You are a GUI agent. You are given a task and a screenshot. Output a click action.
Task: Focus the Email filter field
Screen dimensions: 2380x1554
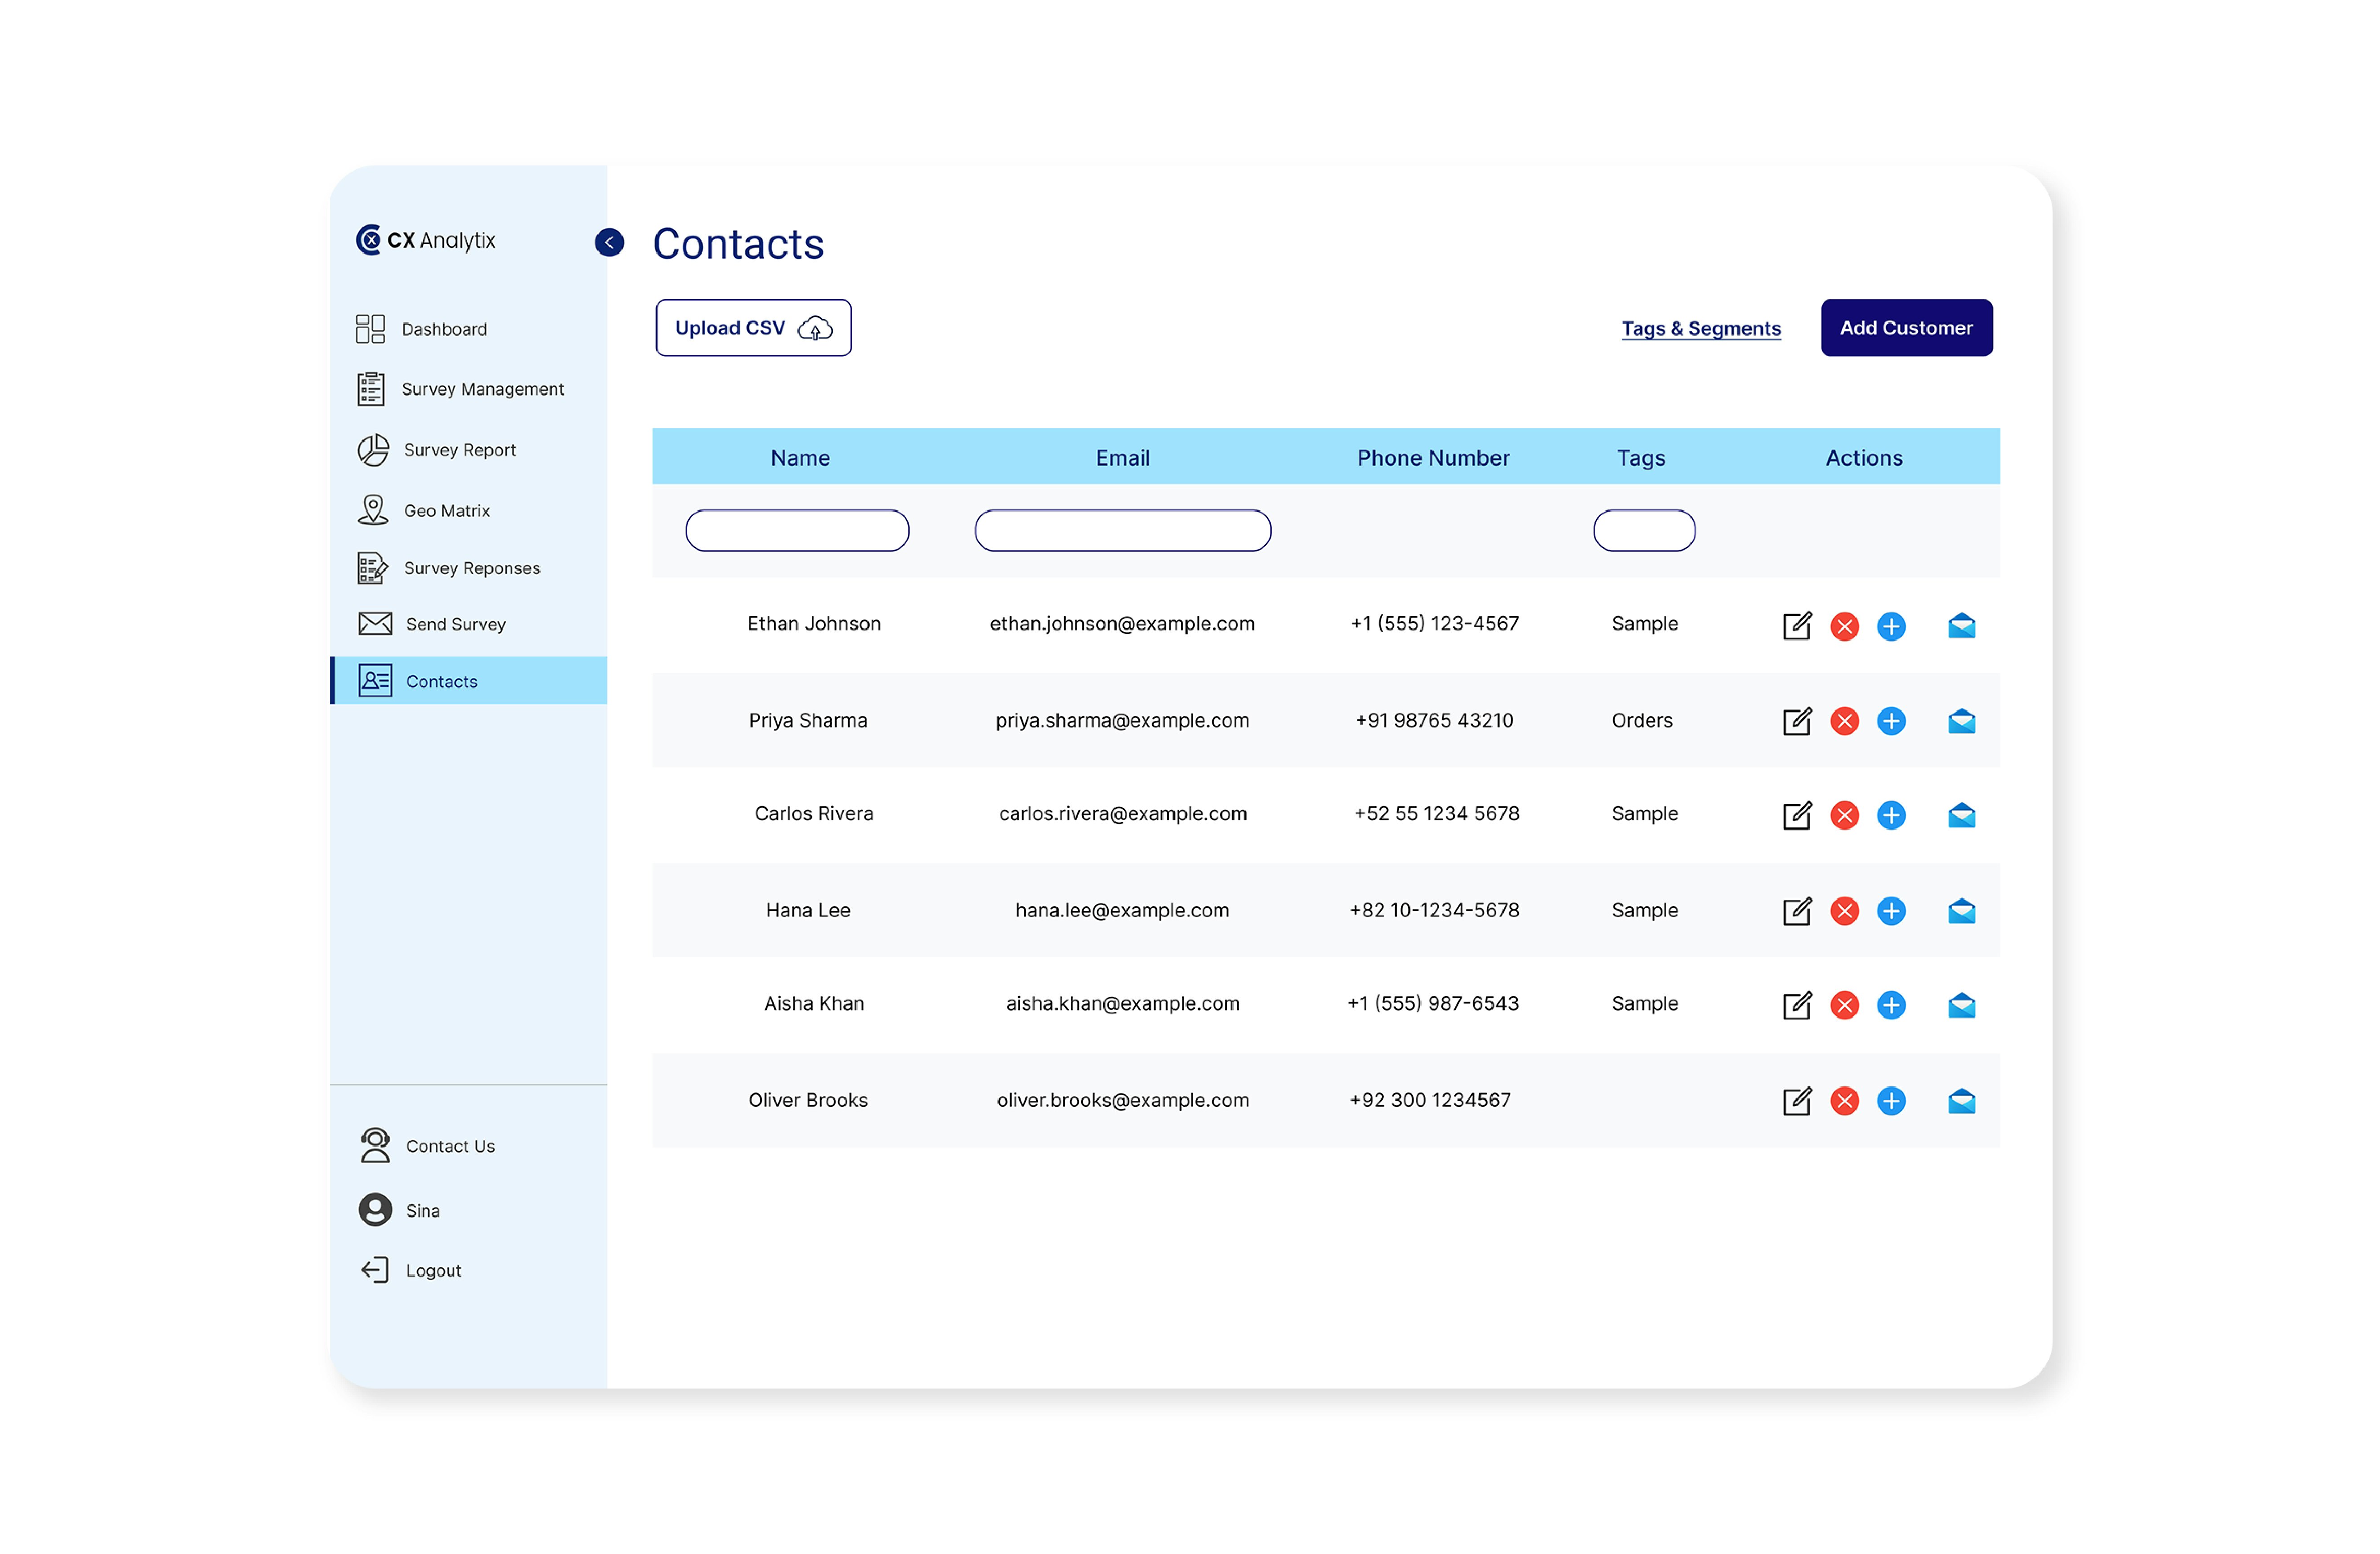click(x=1123, y=530)
